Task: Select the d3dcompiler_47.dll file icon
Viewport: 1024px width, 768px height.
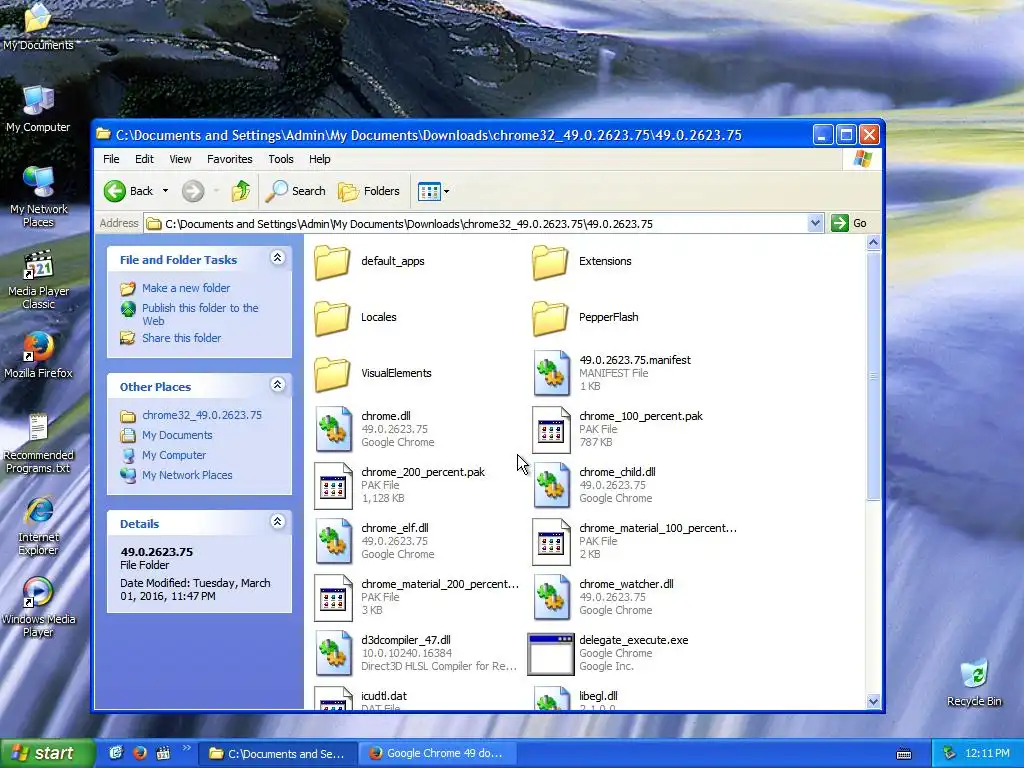Action: tap(334, 654)
